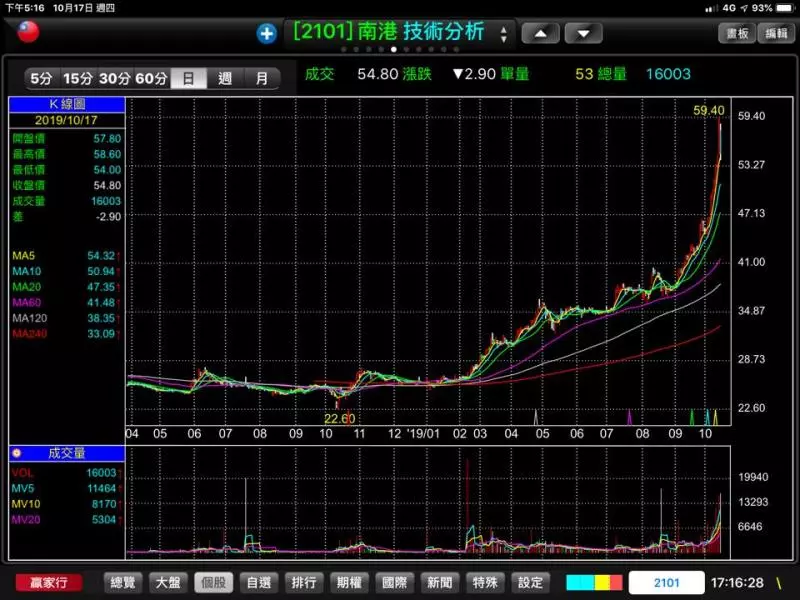Select the 日 daily interval
The height and width of the screenshot is (600, 800).
click(188, 79)
